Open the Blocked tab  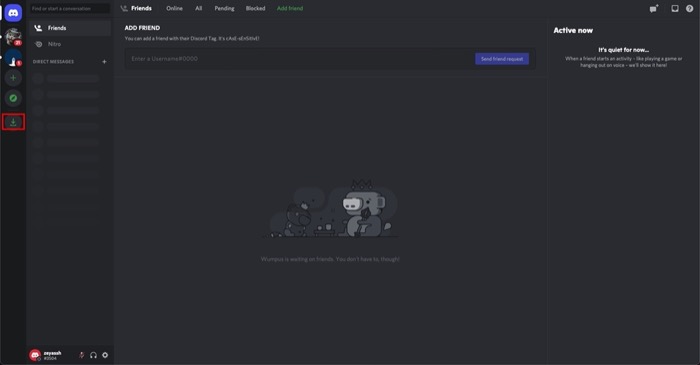[255, 8]
